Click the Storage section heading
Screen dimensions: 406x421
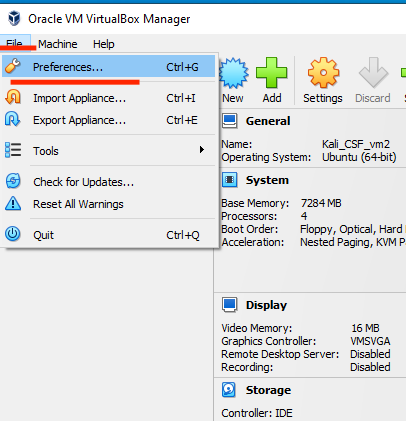[x=268, y=390]
